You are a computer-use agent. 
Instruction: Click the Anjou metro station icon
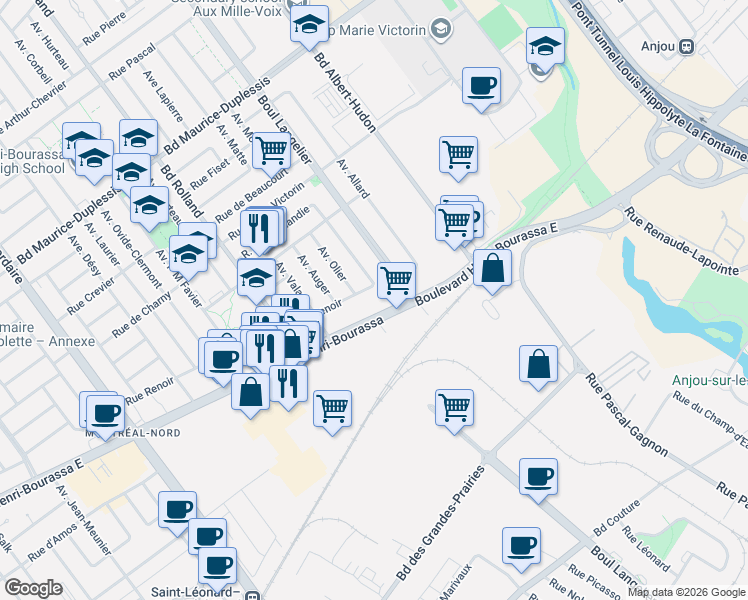[x=686, y=46]
